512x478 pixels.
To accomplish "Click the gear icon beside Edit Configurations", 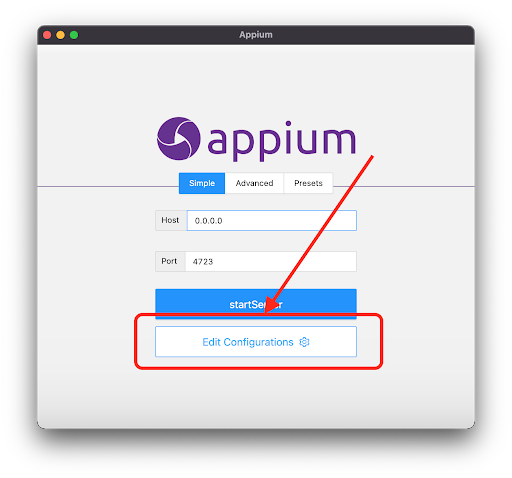I will click(x=304, y=342).
